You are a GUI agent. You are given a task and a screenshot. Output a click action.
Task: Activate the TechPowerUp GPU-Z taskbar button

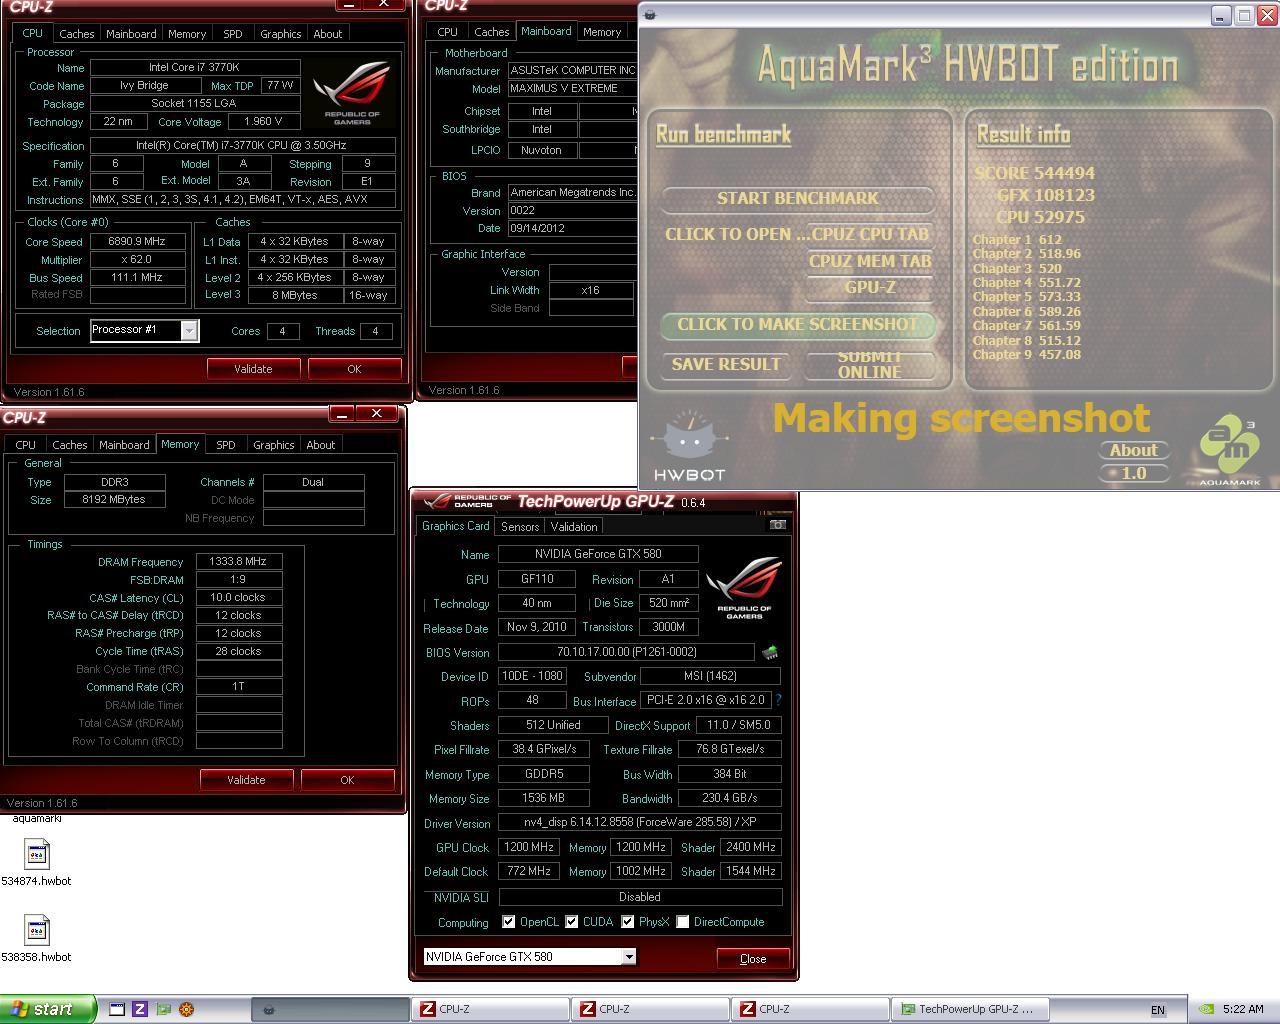pos(969,1009)
